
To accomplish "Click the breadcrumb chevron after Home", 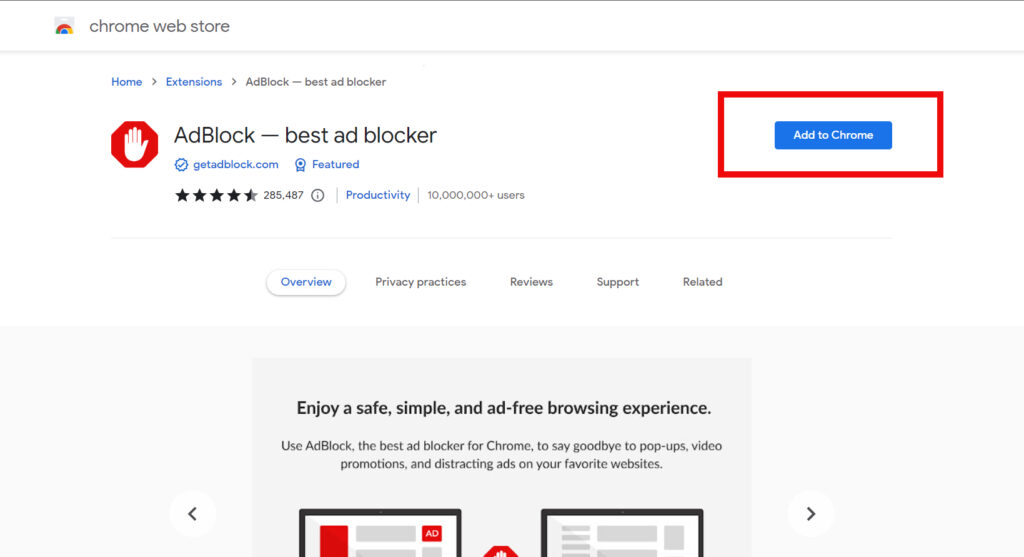I will [x=154, y=82].
